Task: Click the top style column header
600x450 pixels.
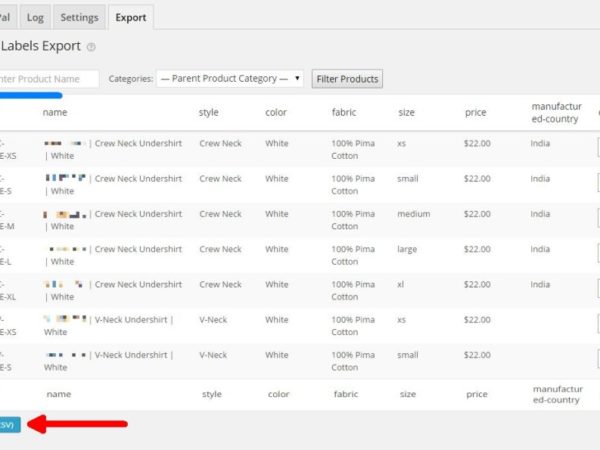Action: [x=209, y=113]
